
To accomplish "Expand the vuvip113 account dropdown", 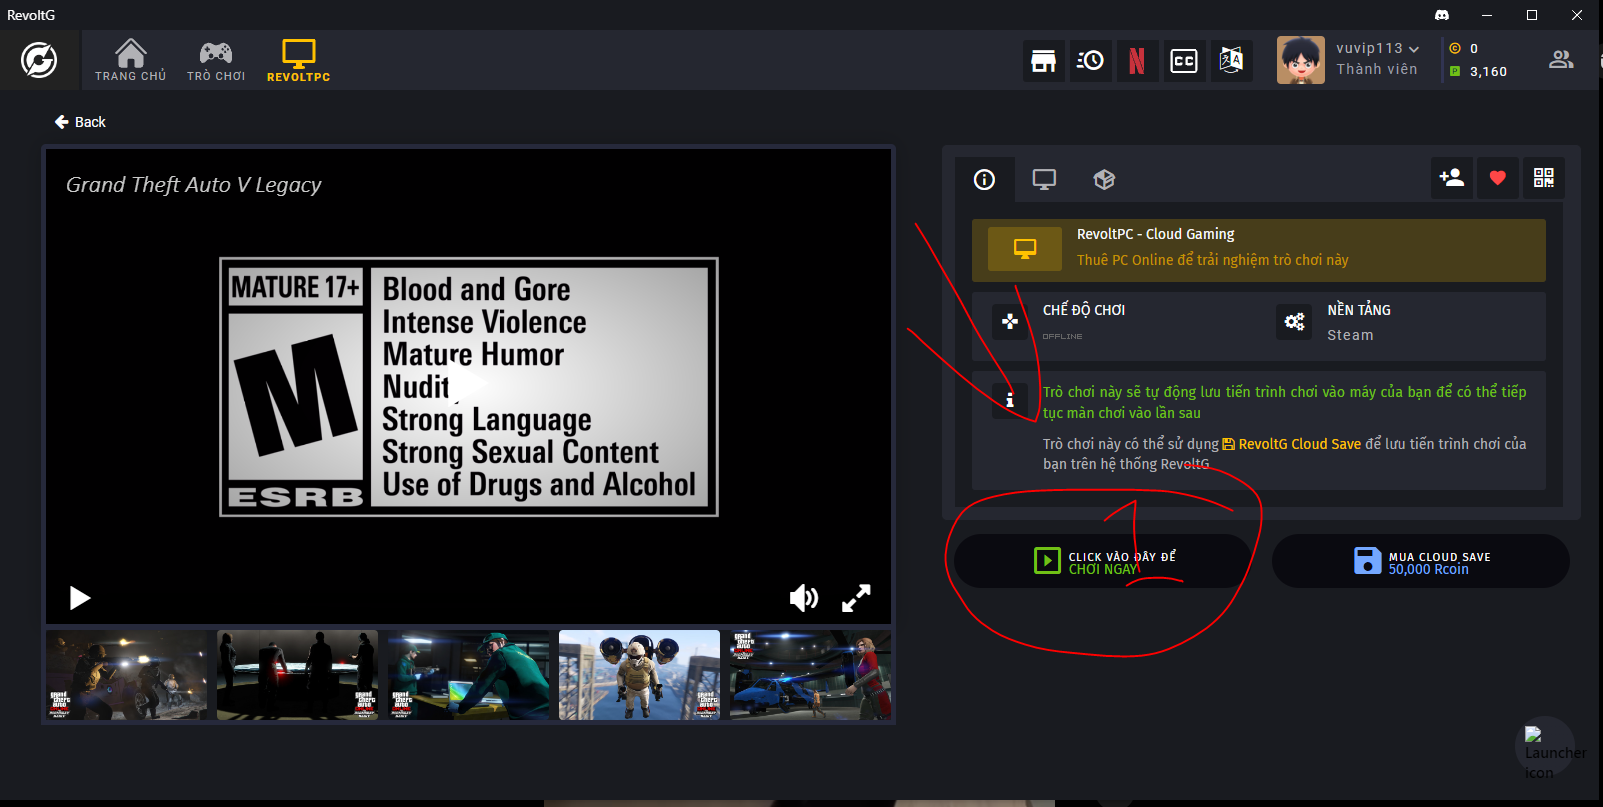I will (x=1377, y=48).
